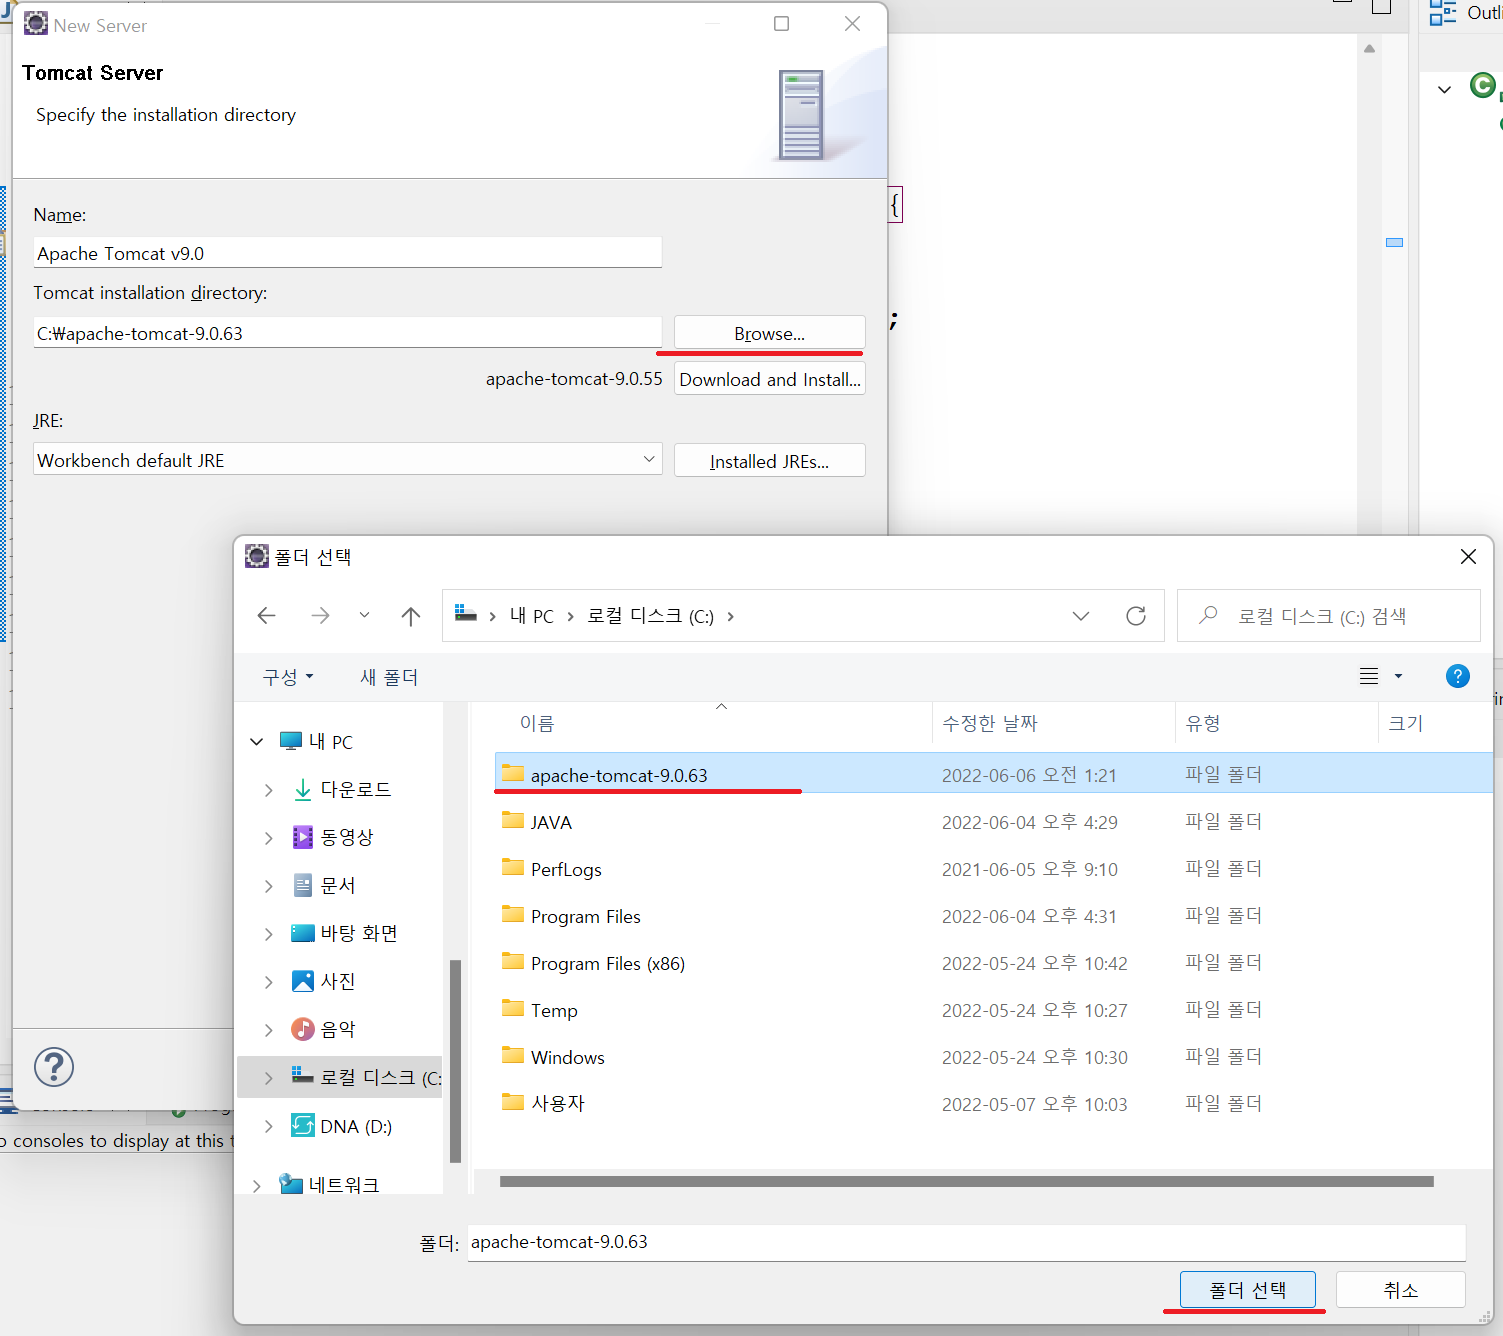Click 새 폴더 to create folder
Viewport: 1503px width, 1336px height.
coord(389,677)
